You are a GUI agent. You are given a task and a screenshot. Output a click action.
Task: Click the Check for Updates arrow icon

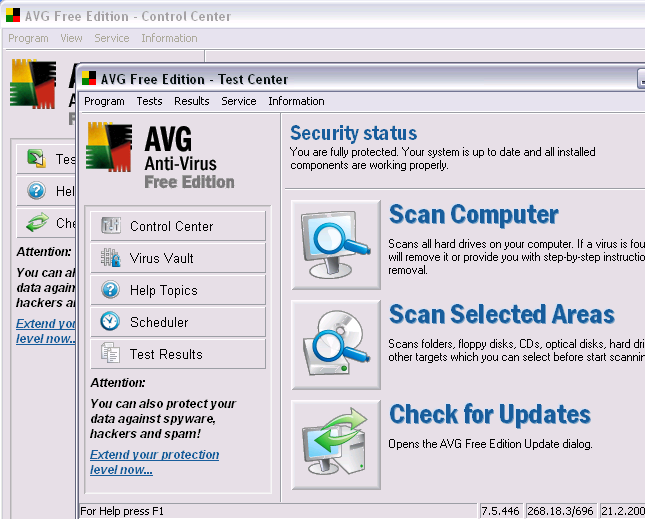(336, 444)
